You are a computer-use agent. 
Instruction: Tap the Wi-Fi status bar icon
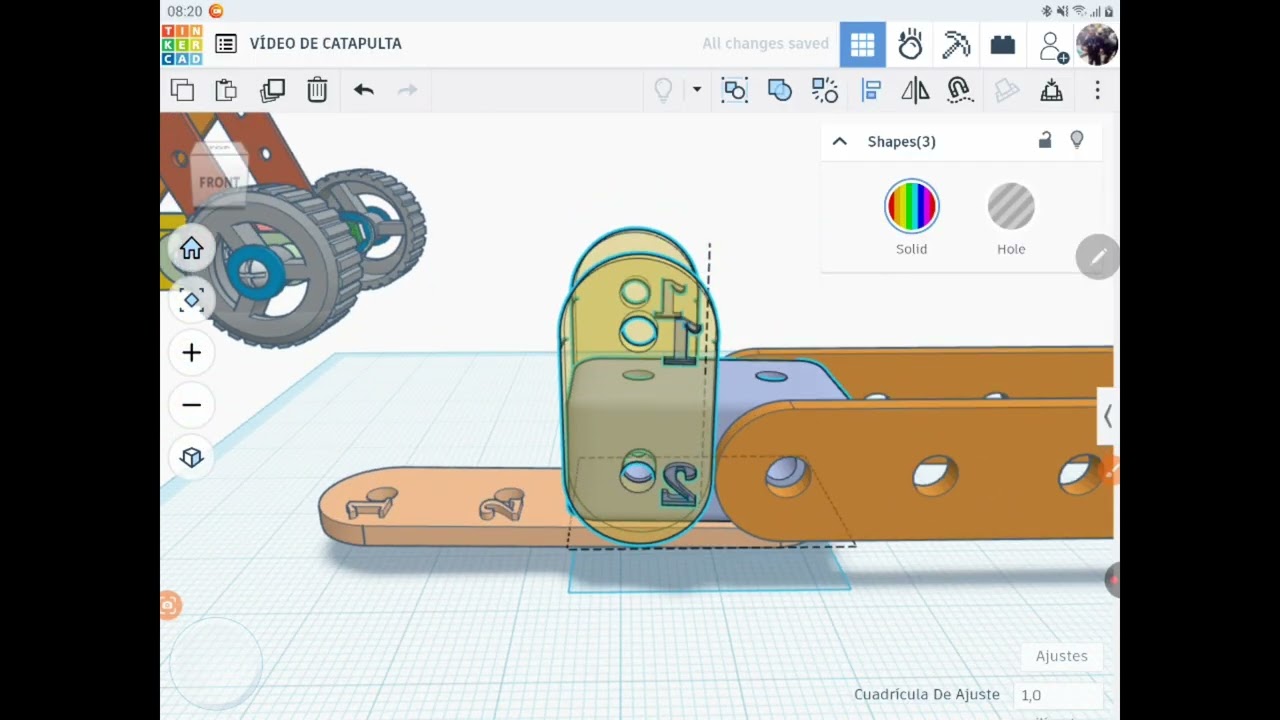[x=1078, y=11]
